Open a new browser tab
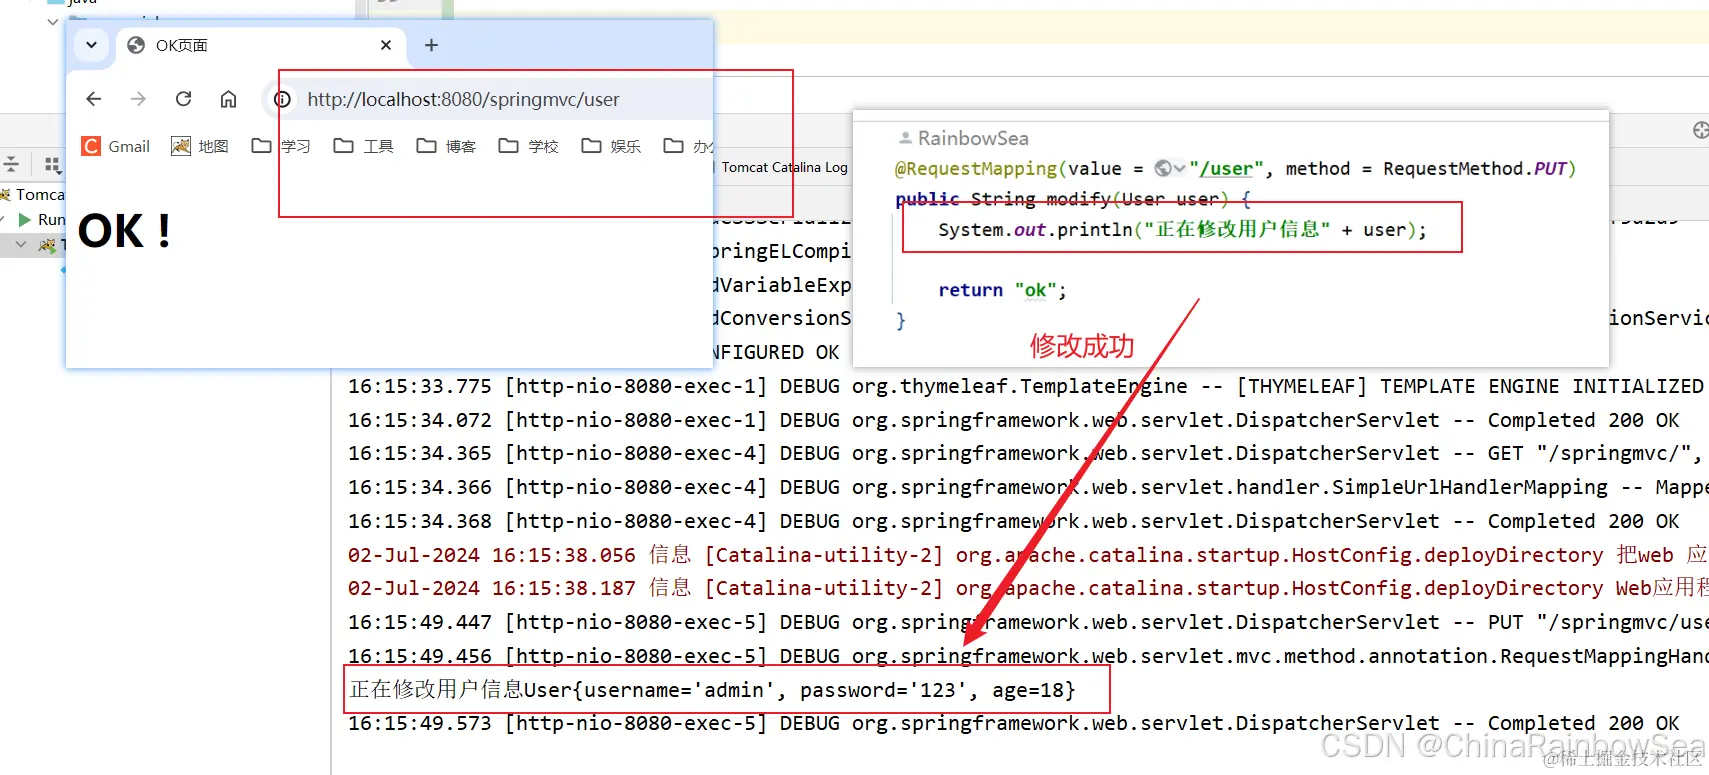This screenshot has width=1709, height=775. pos(431,45)
